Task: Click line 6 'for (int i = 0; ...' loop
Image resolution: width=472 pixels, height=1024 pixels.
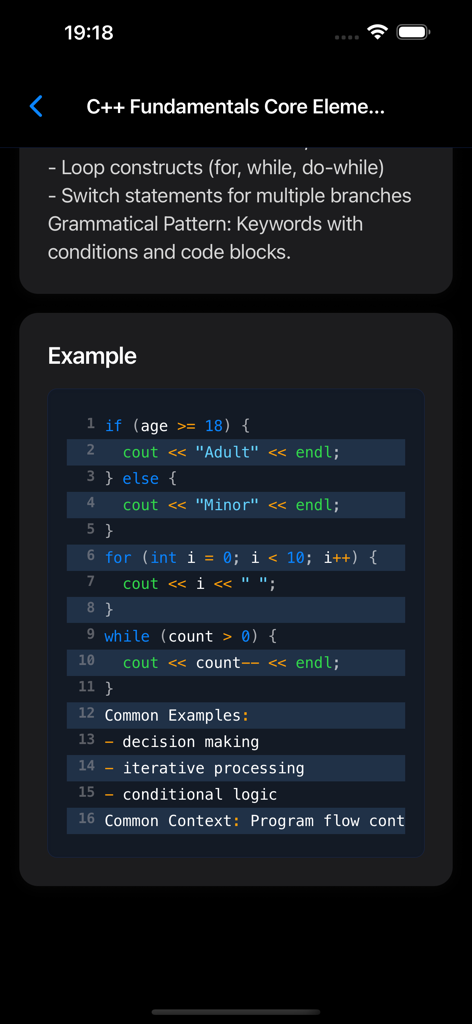Action: [236, 558]
